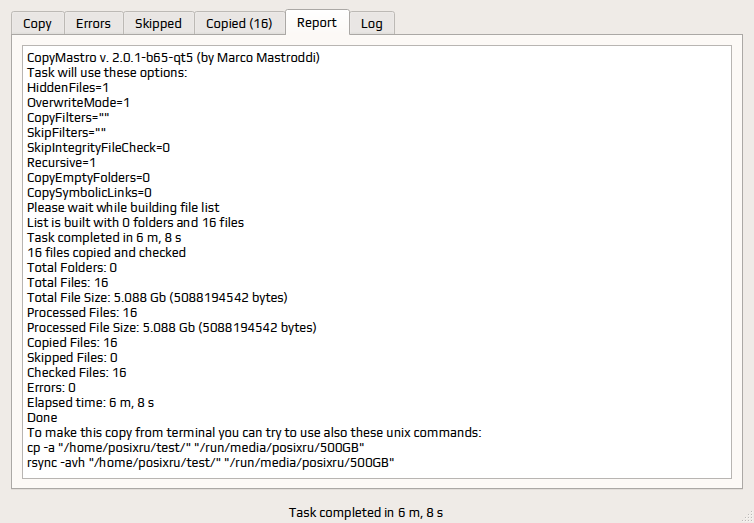Image resolution: width=754 pixels, height=523 pixels.
Task: Click the cp -a command line
Action: click(196, 448)
